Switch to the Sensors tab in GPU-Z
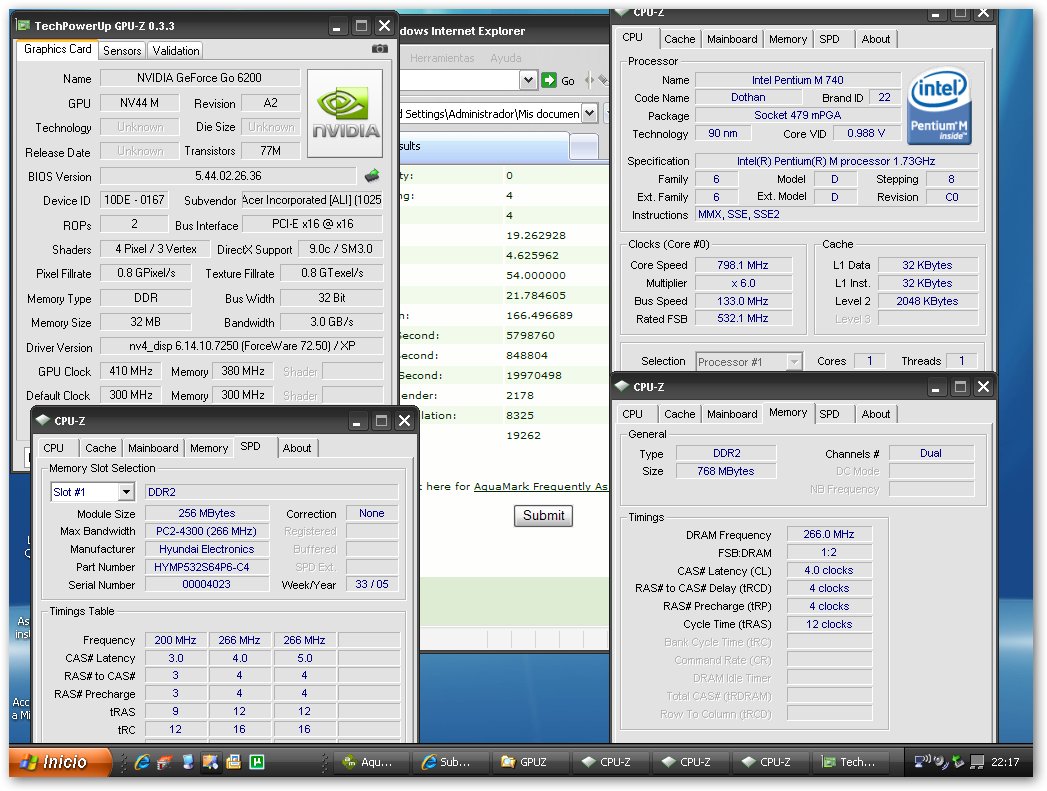Screen dimensions: 1047x791 tap(122, 51)
